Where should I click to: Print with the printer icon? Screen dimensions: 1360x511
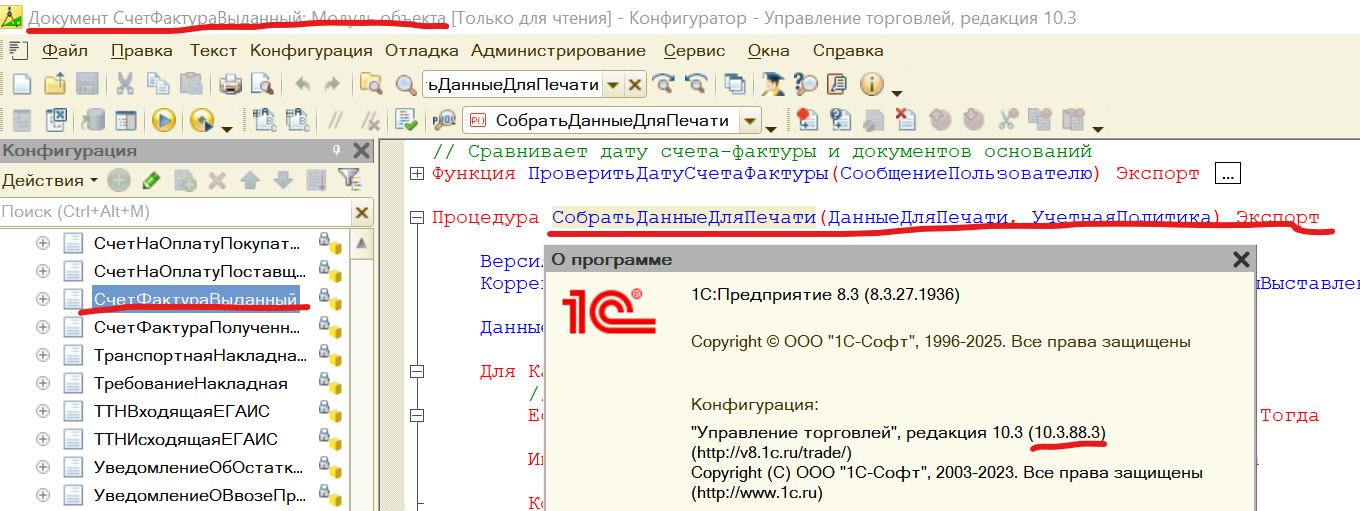pos(231,85)
